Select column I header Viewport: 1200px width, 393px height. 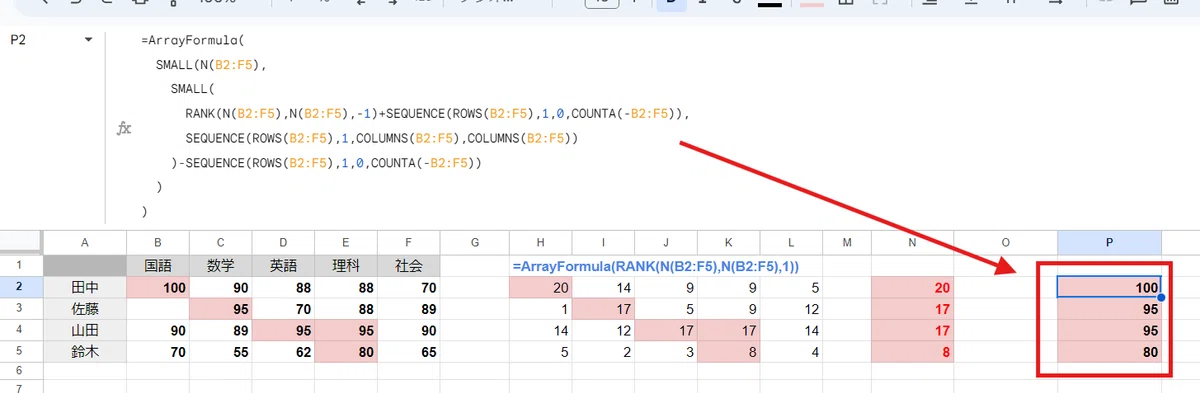(603, 243)
